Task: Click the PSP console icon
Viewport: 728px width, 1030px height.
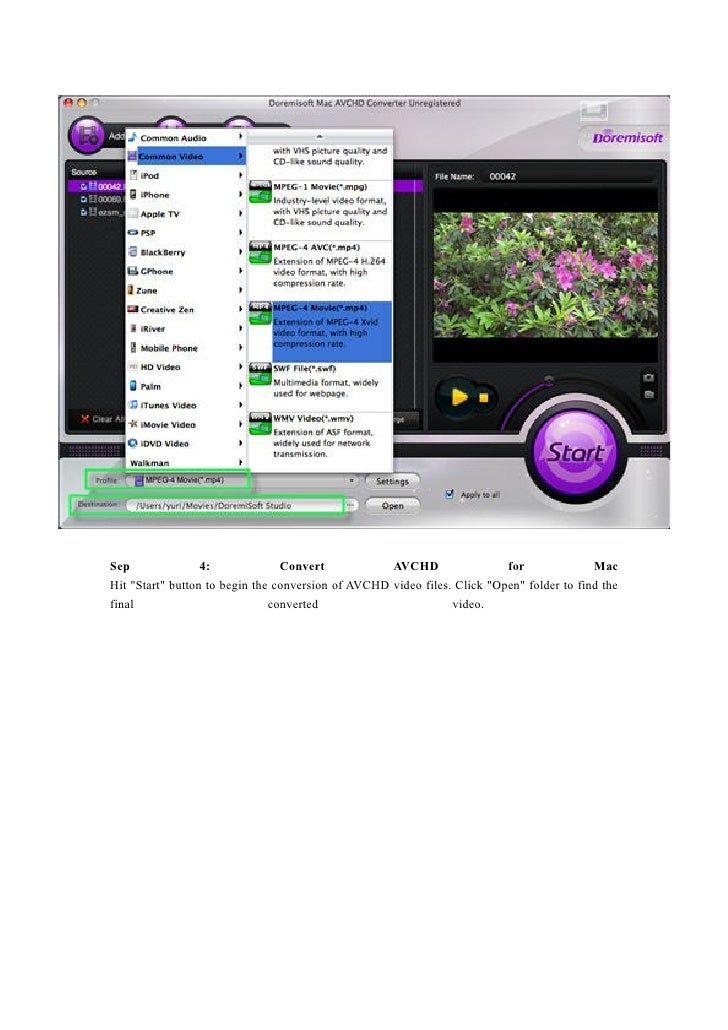Action: (133, 233)
